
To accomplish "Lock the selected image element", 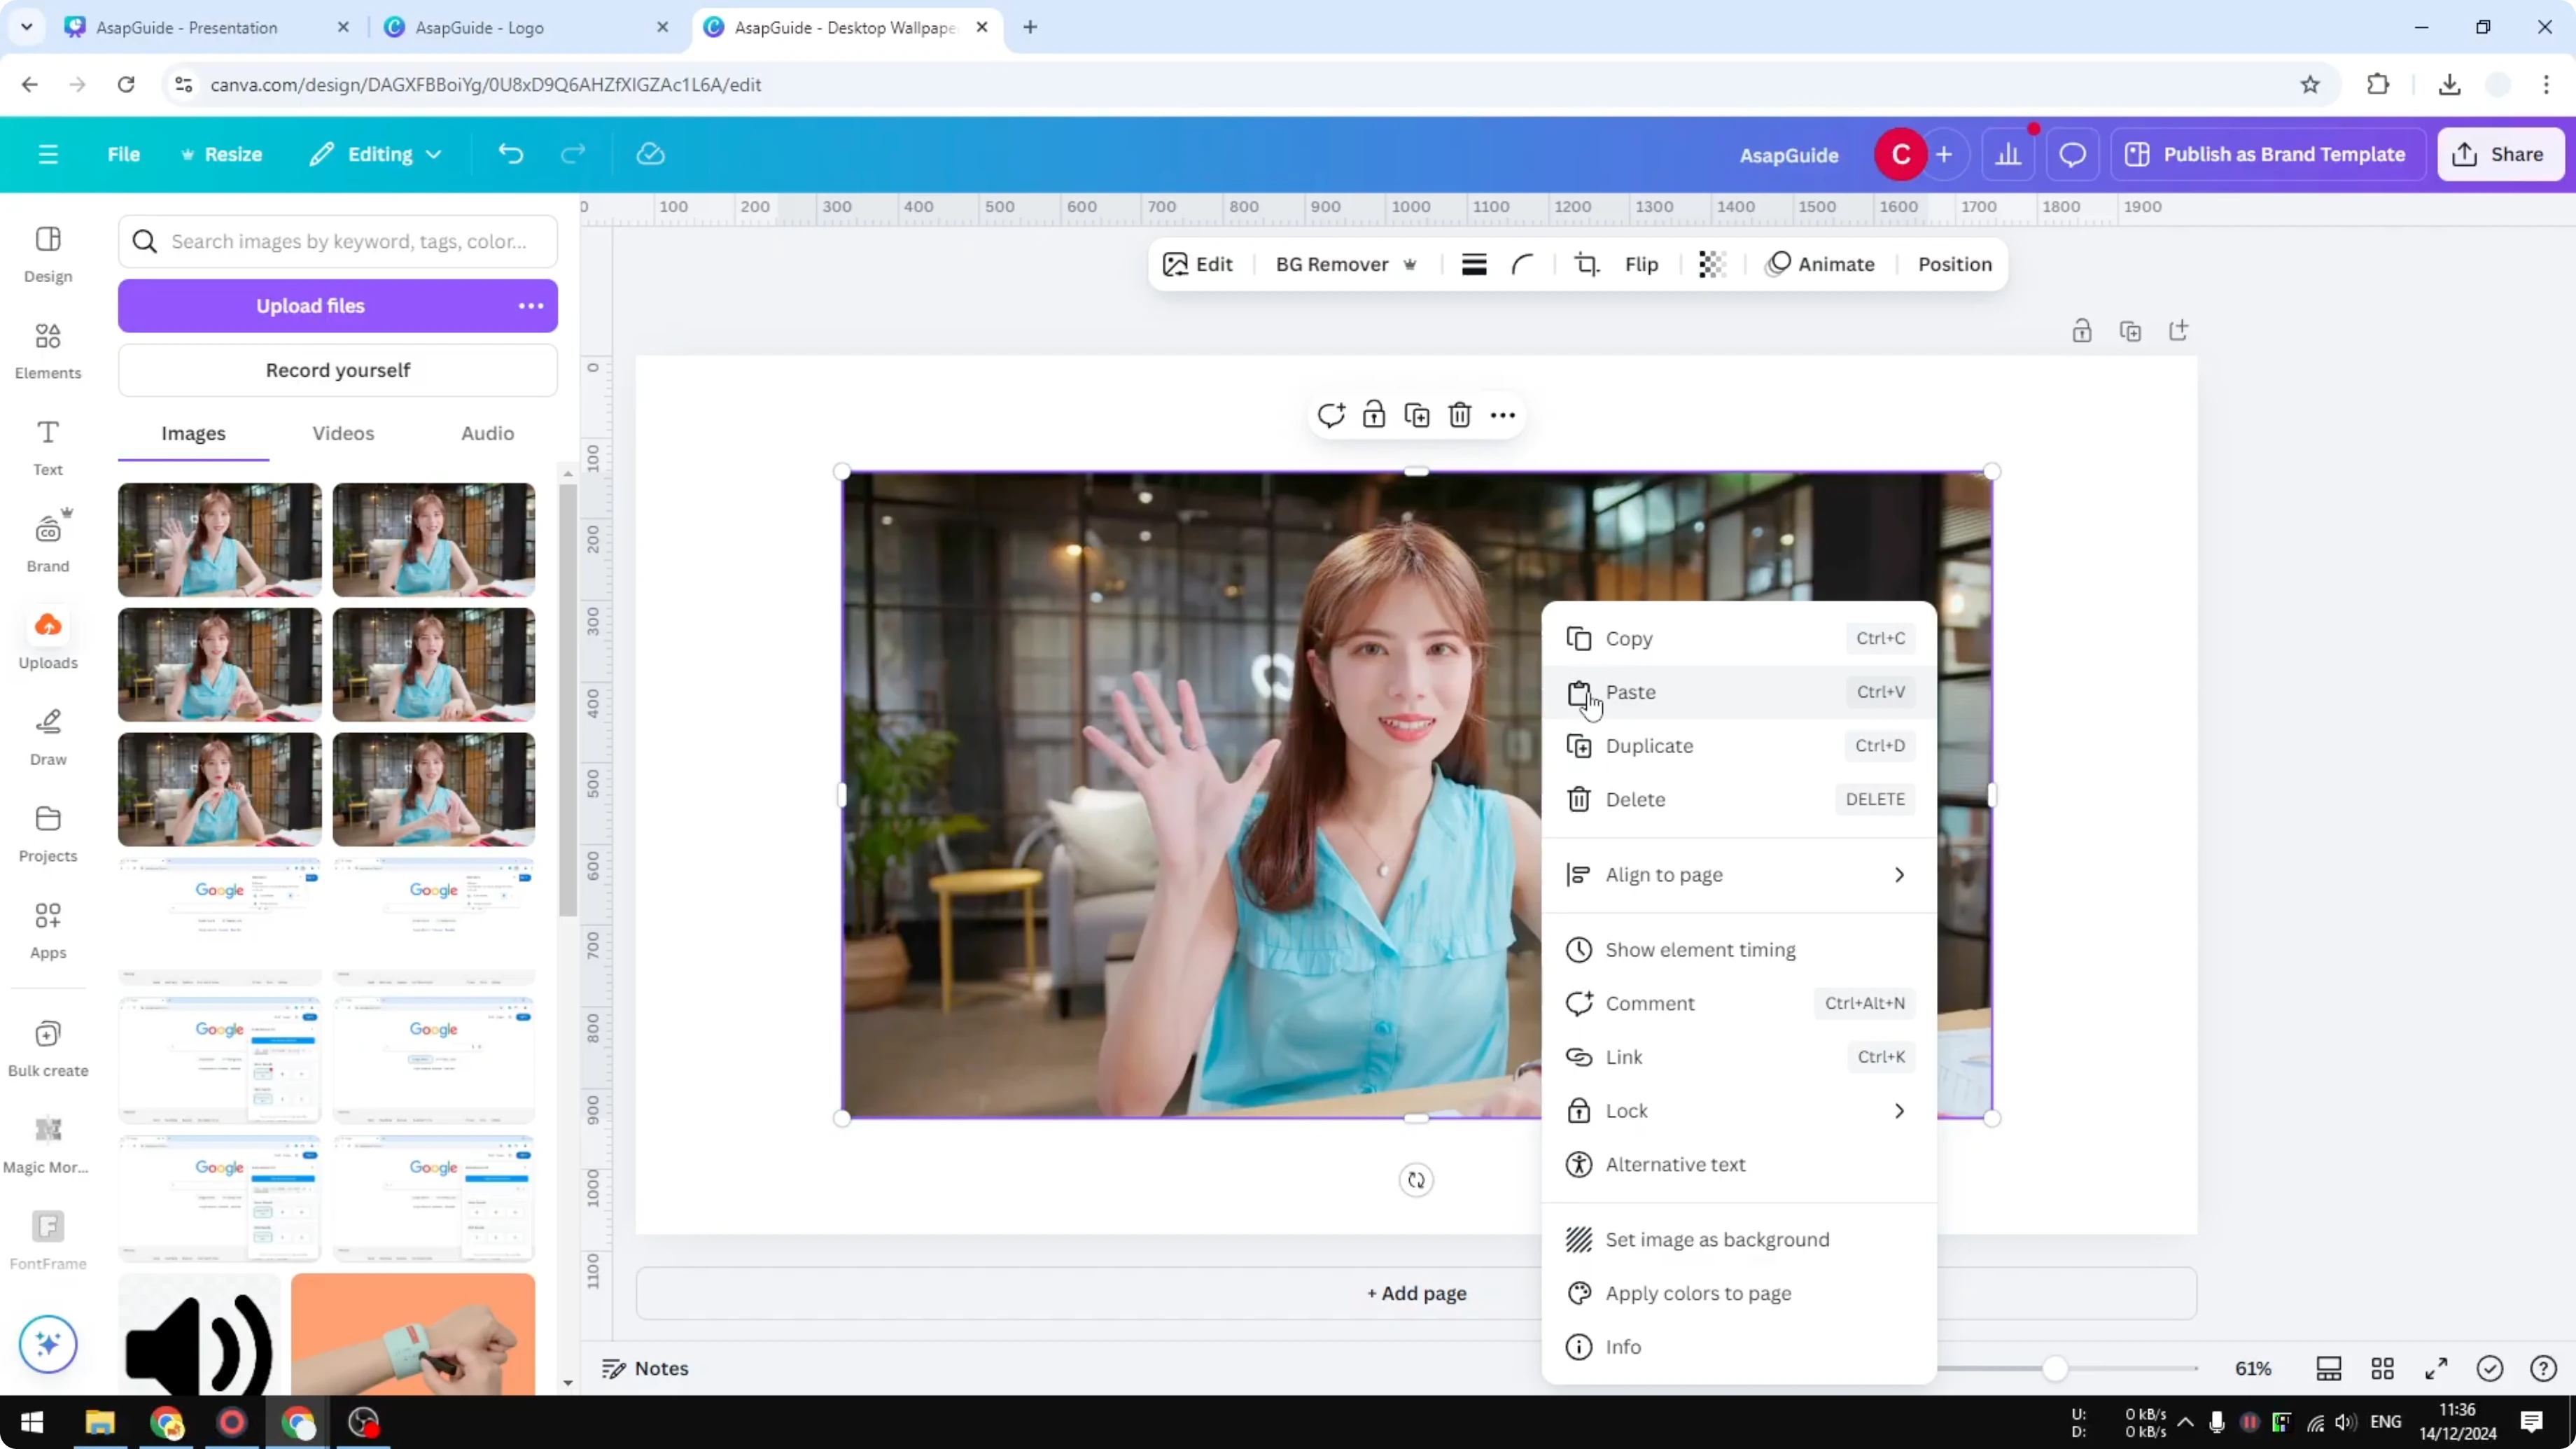I will click(x=1374, y=414).
